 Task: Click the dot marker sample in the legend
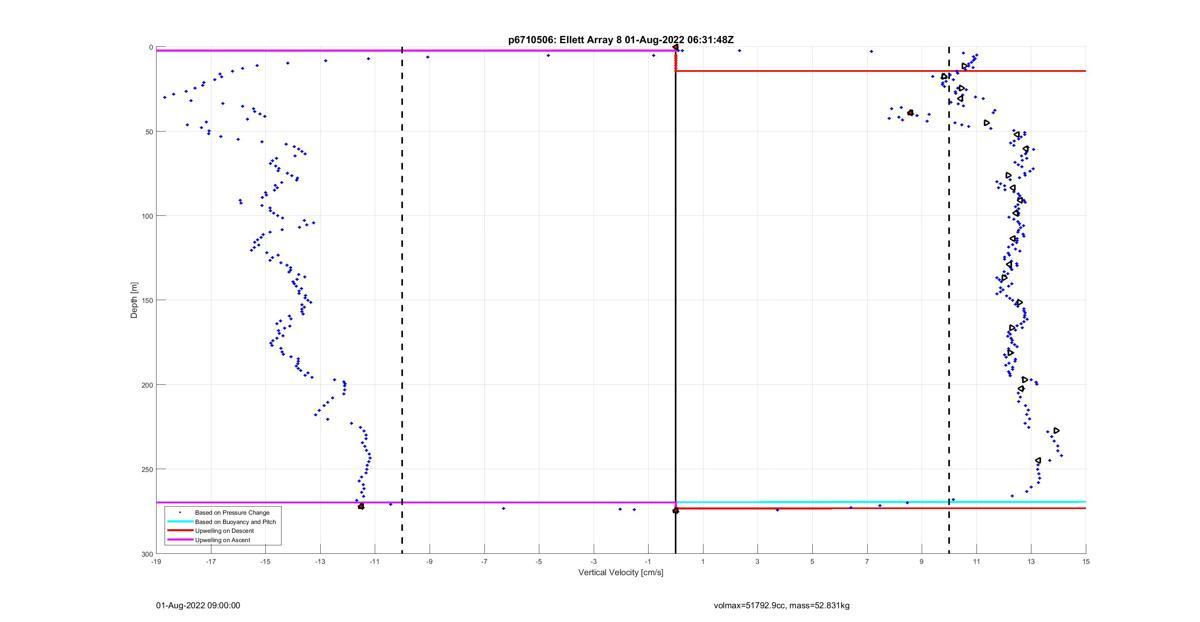coord(180,512)
